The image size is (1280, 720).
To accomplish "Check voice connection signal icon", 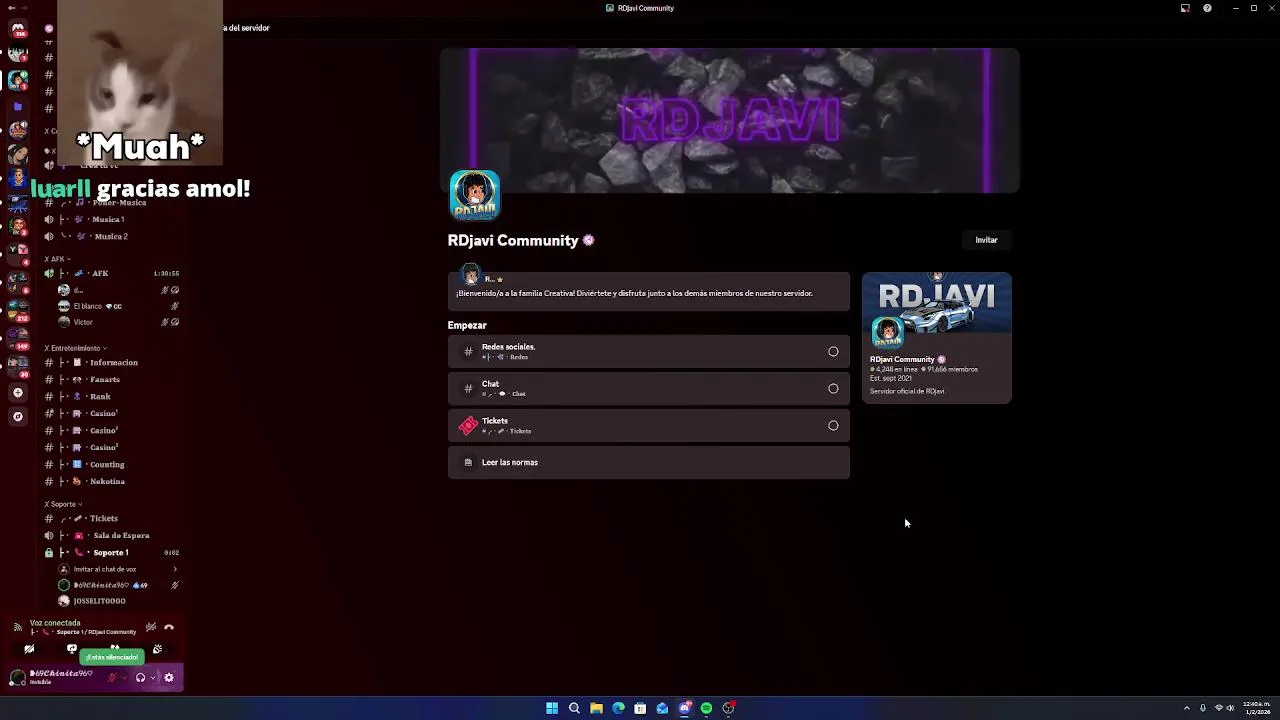I will click(17, 627).
